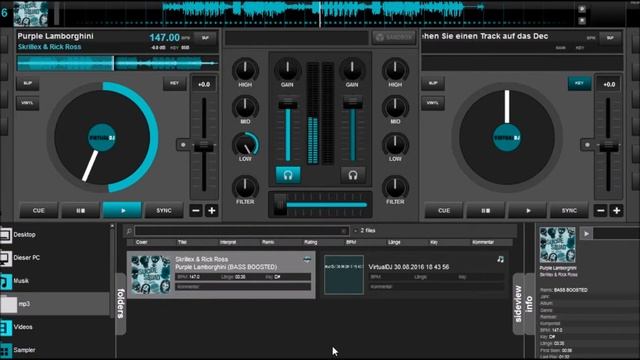Hit the left deck CUE button

pos(38,211)
